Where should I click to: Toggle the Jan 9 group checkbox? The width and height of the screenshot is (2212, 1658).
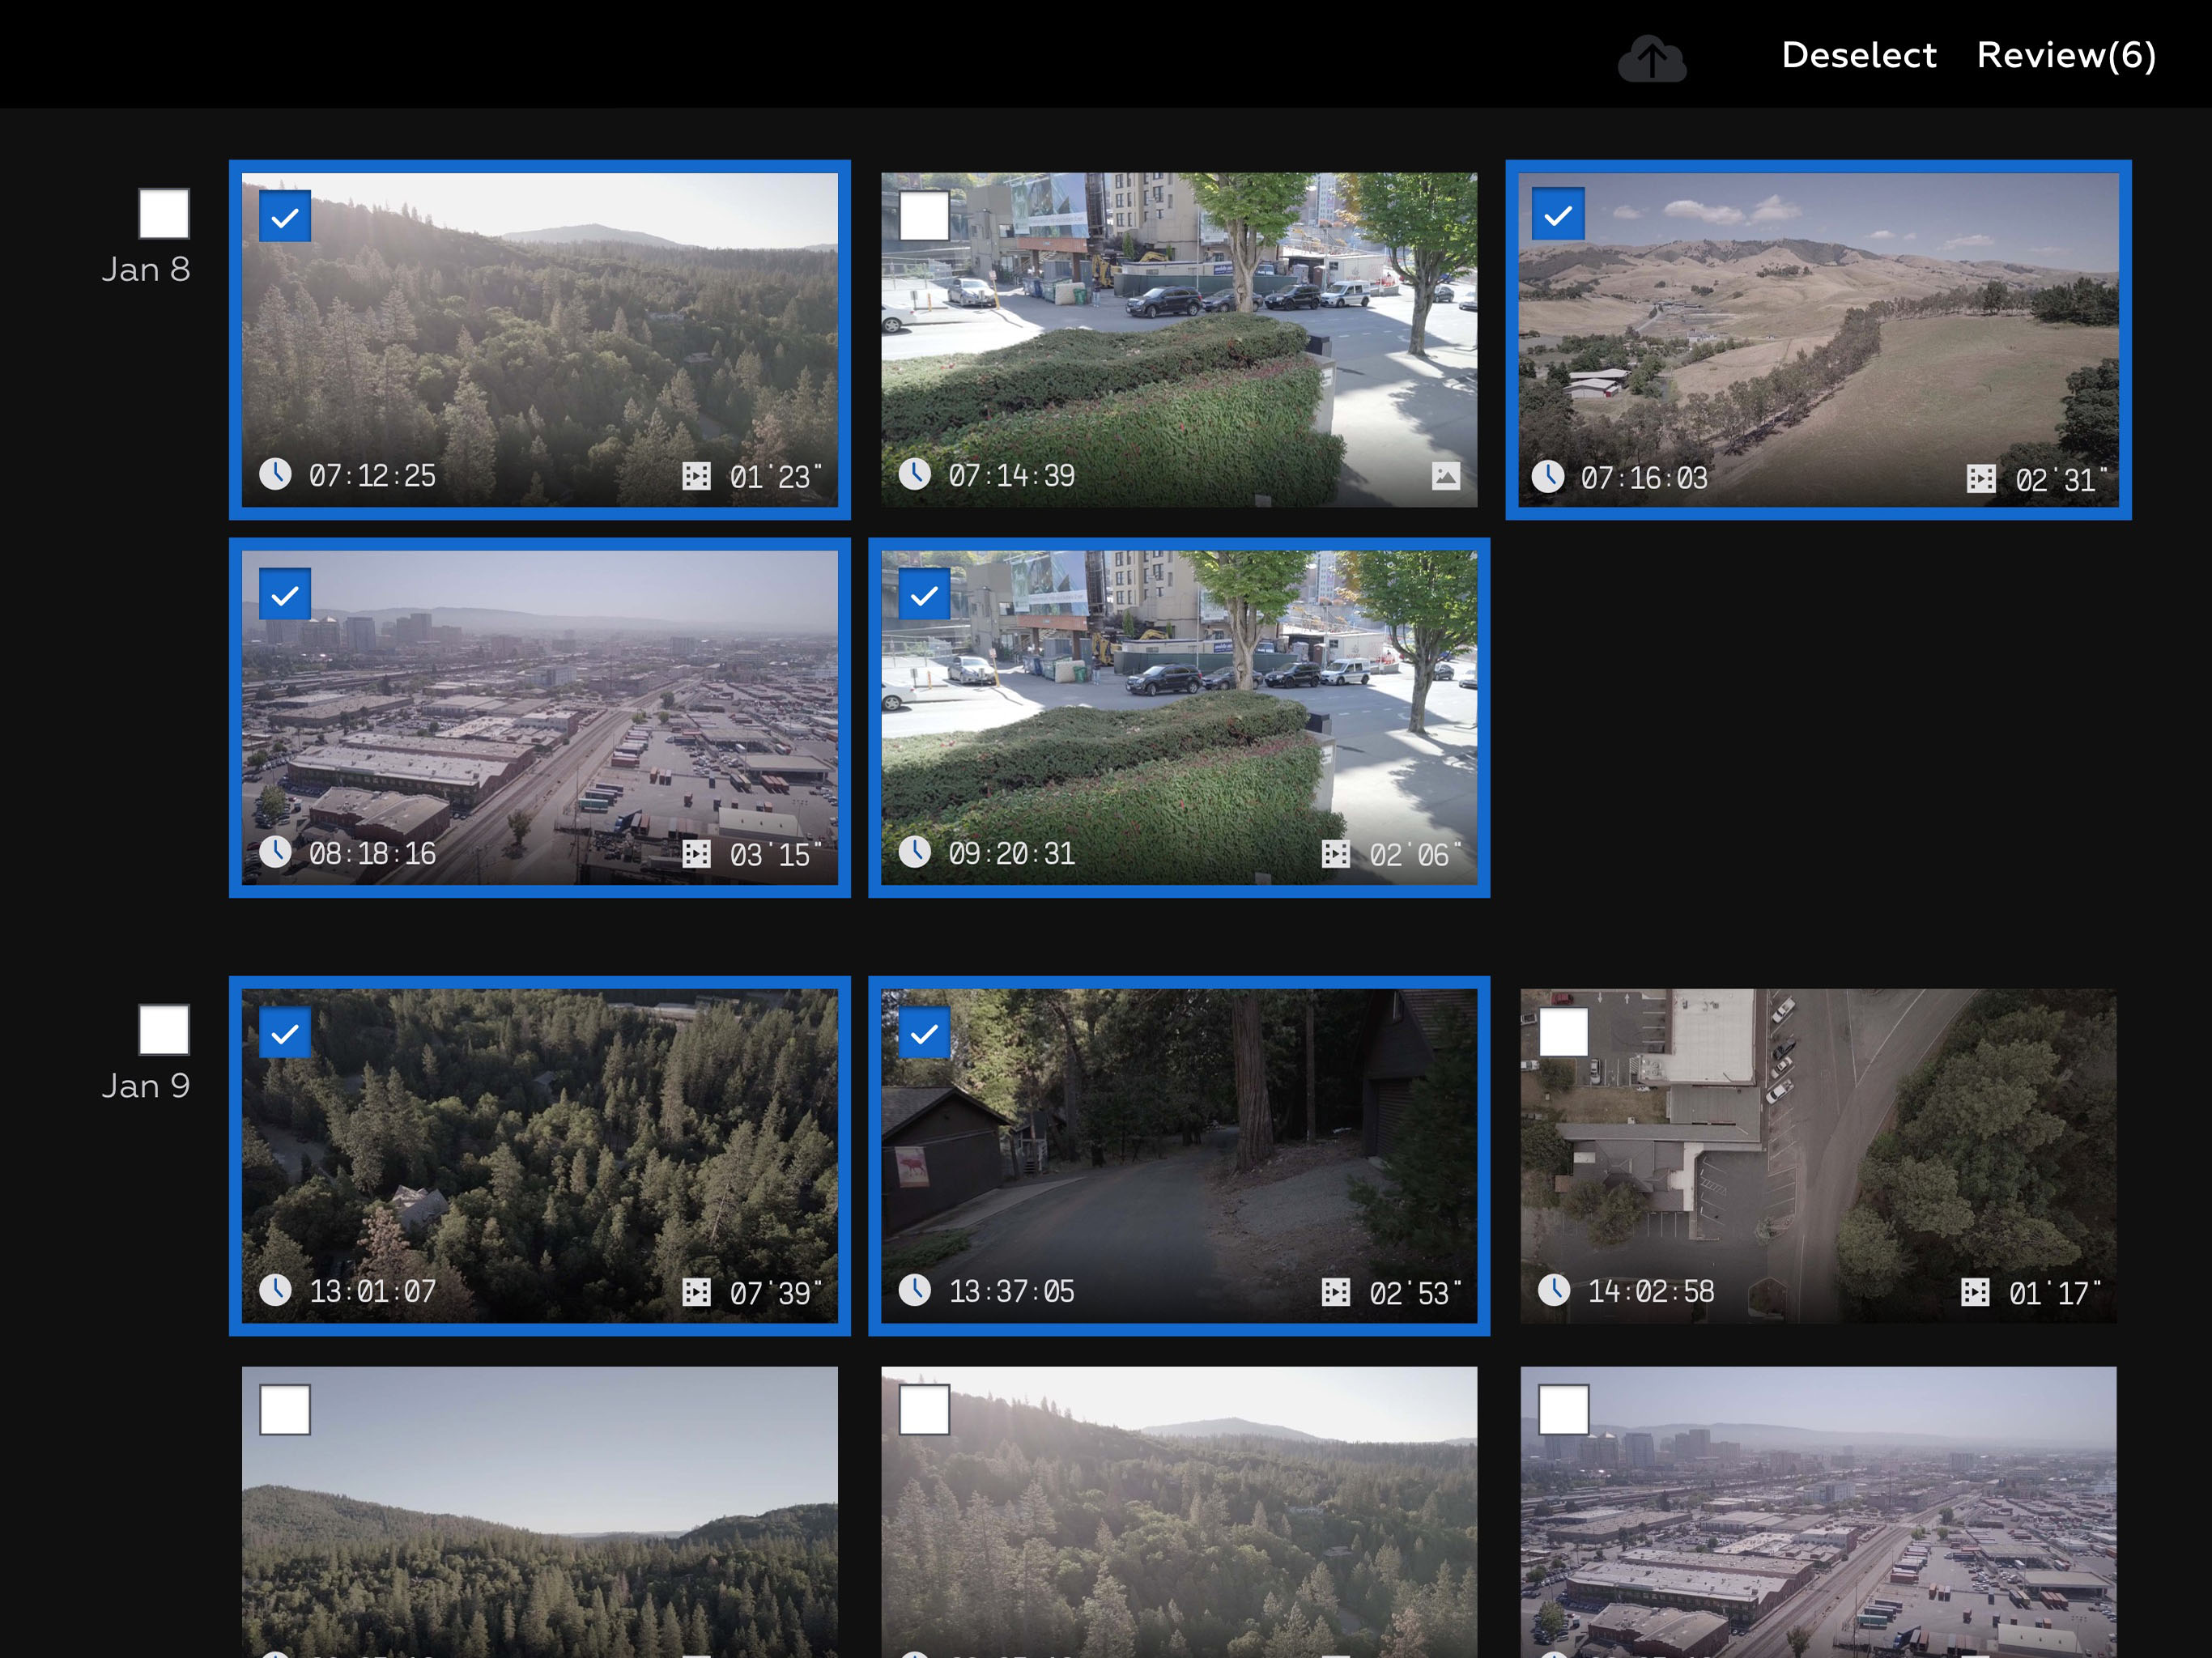(164, 1029)
